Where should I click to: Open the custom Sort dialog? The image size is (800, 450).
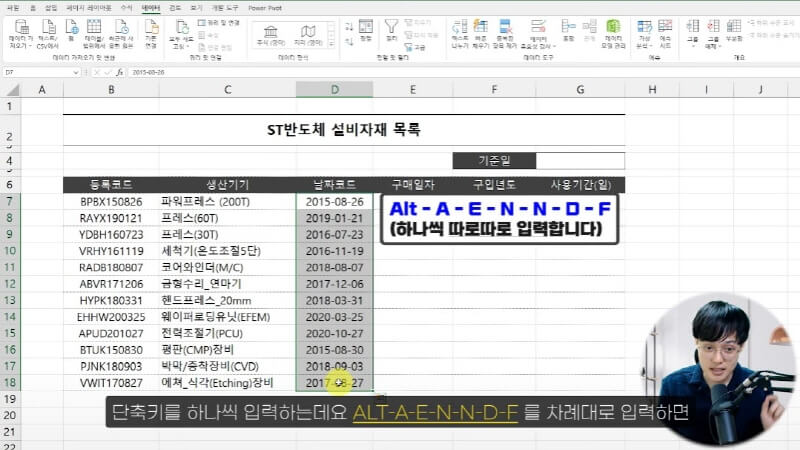click(x=366, y=31)
